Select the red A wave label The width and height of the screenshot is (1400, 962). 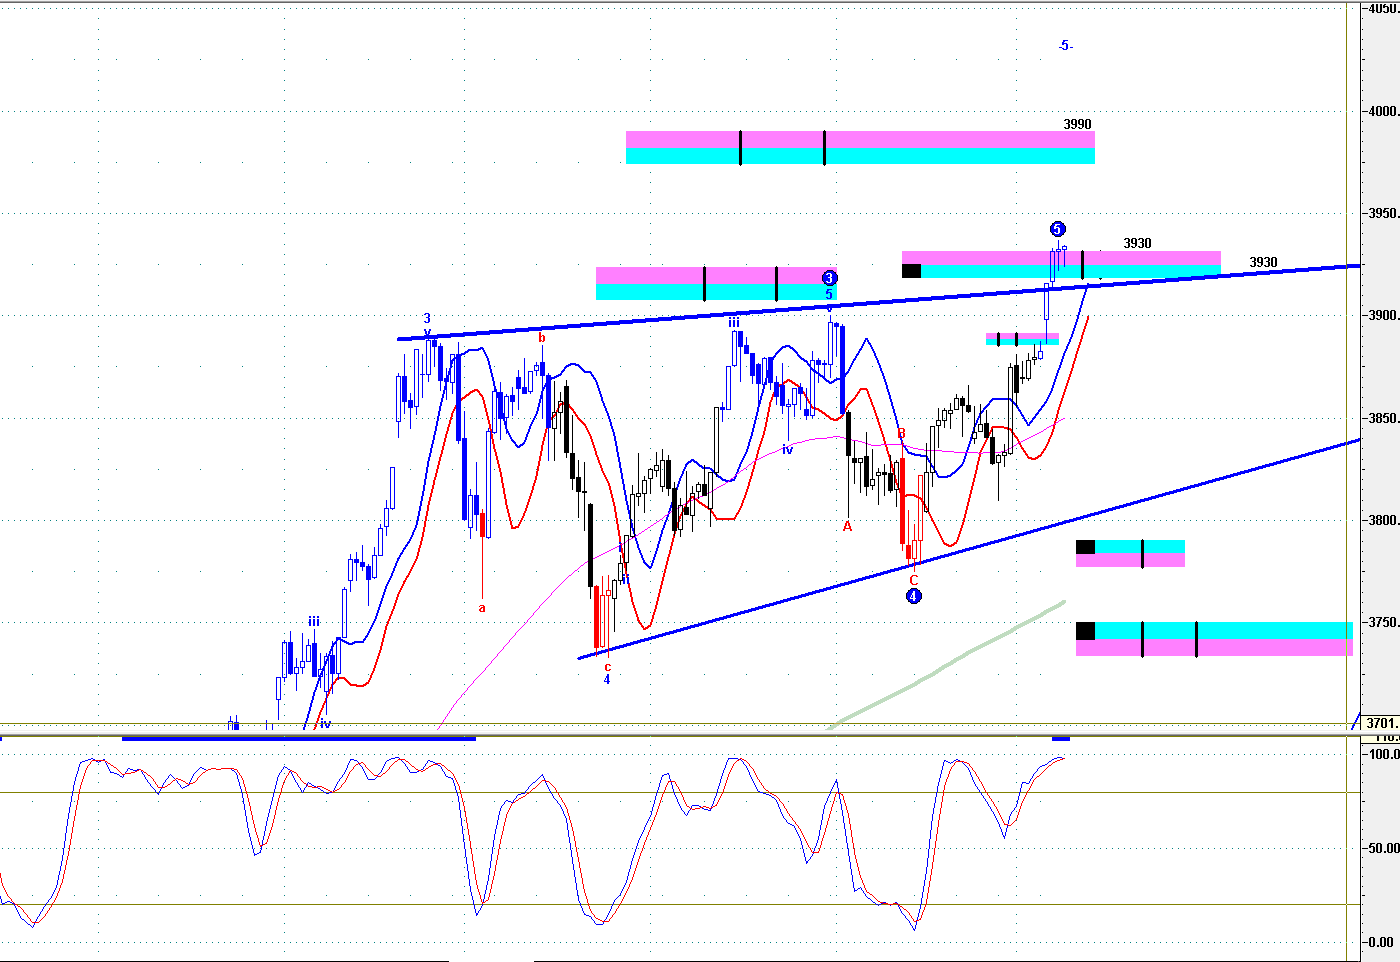[x=847, y=526]
